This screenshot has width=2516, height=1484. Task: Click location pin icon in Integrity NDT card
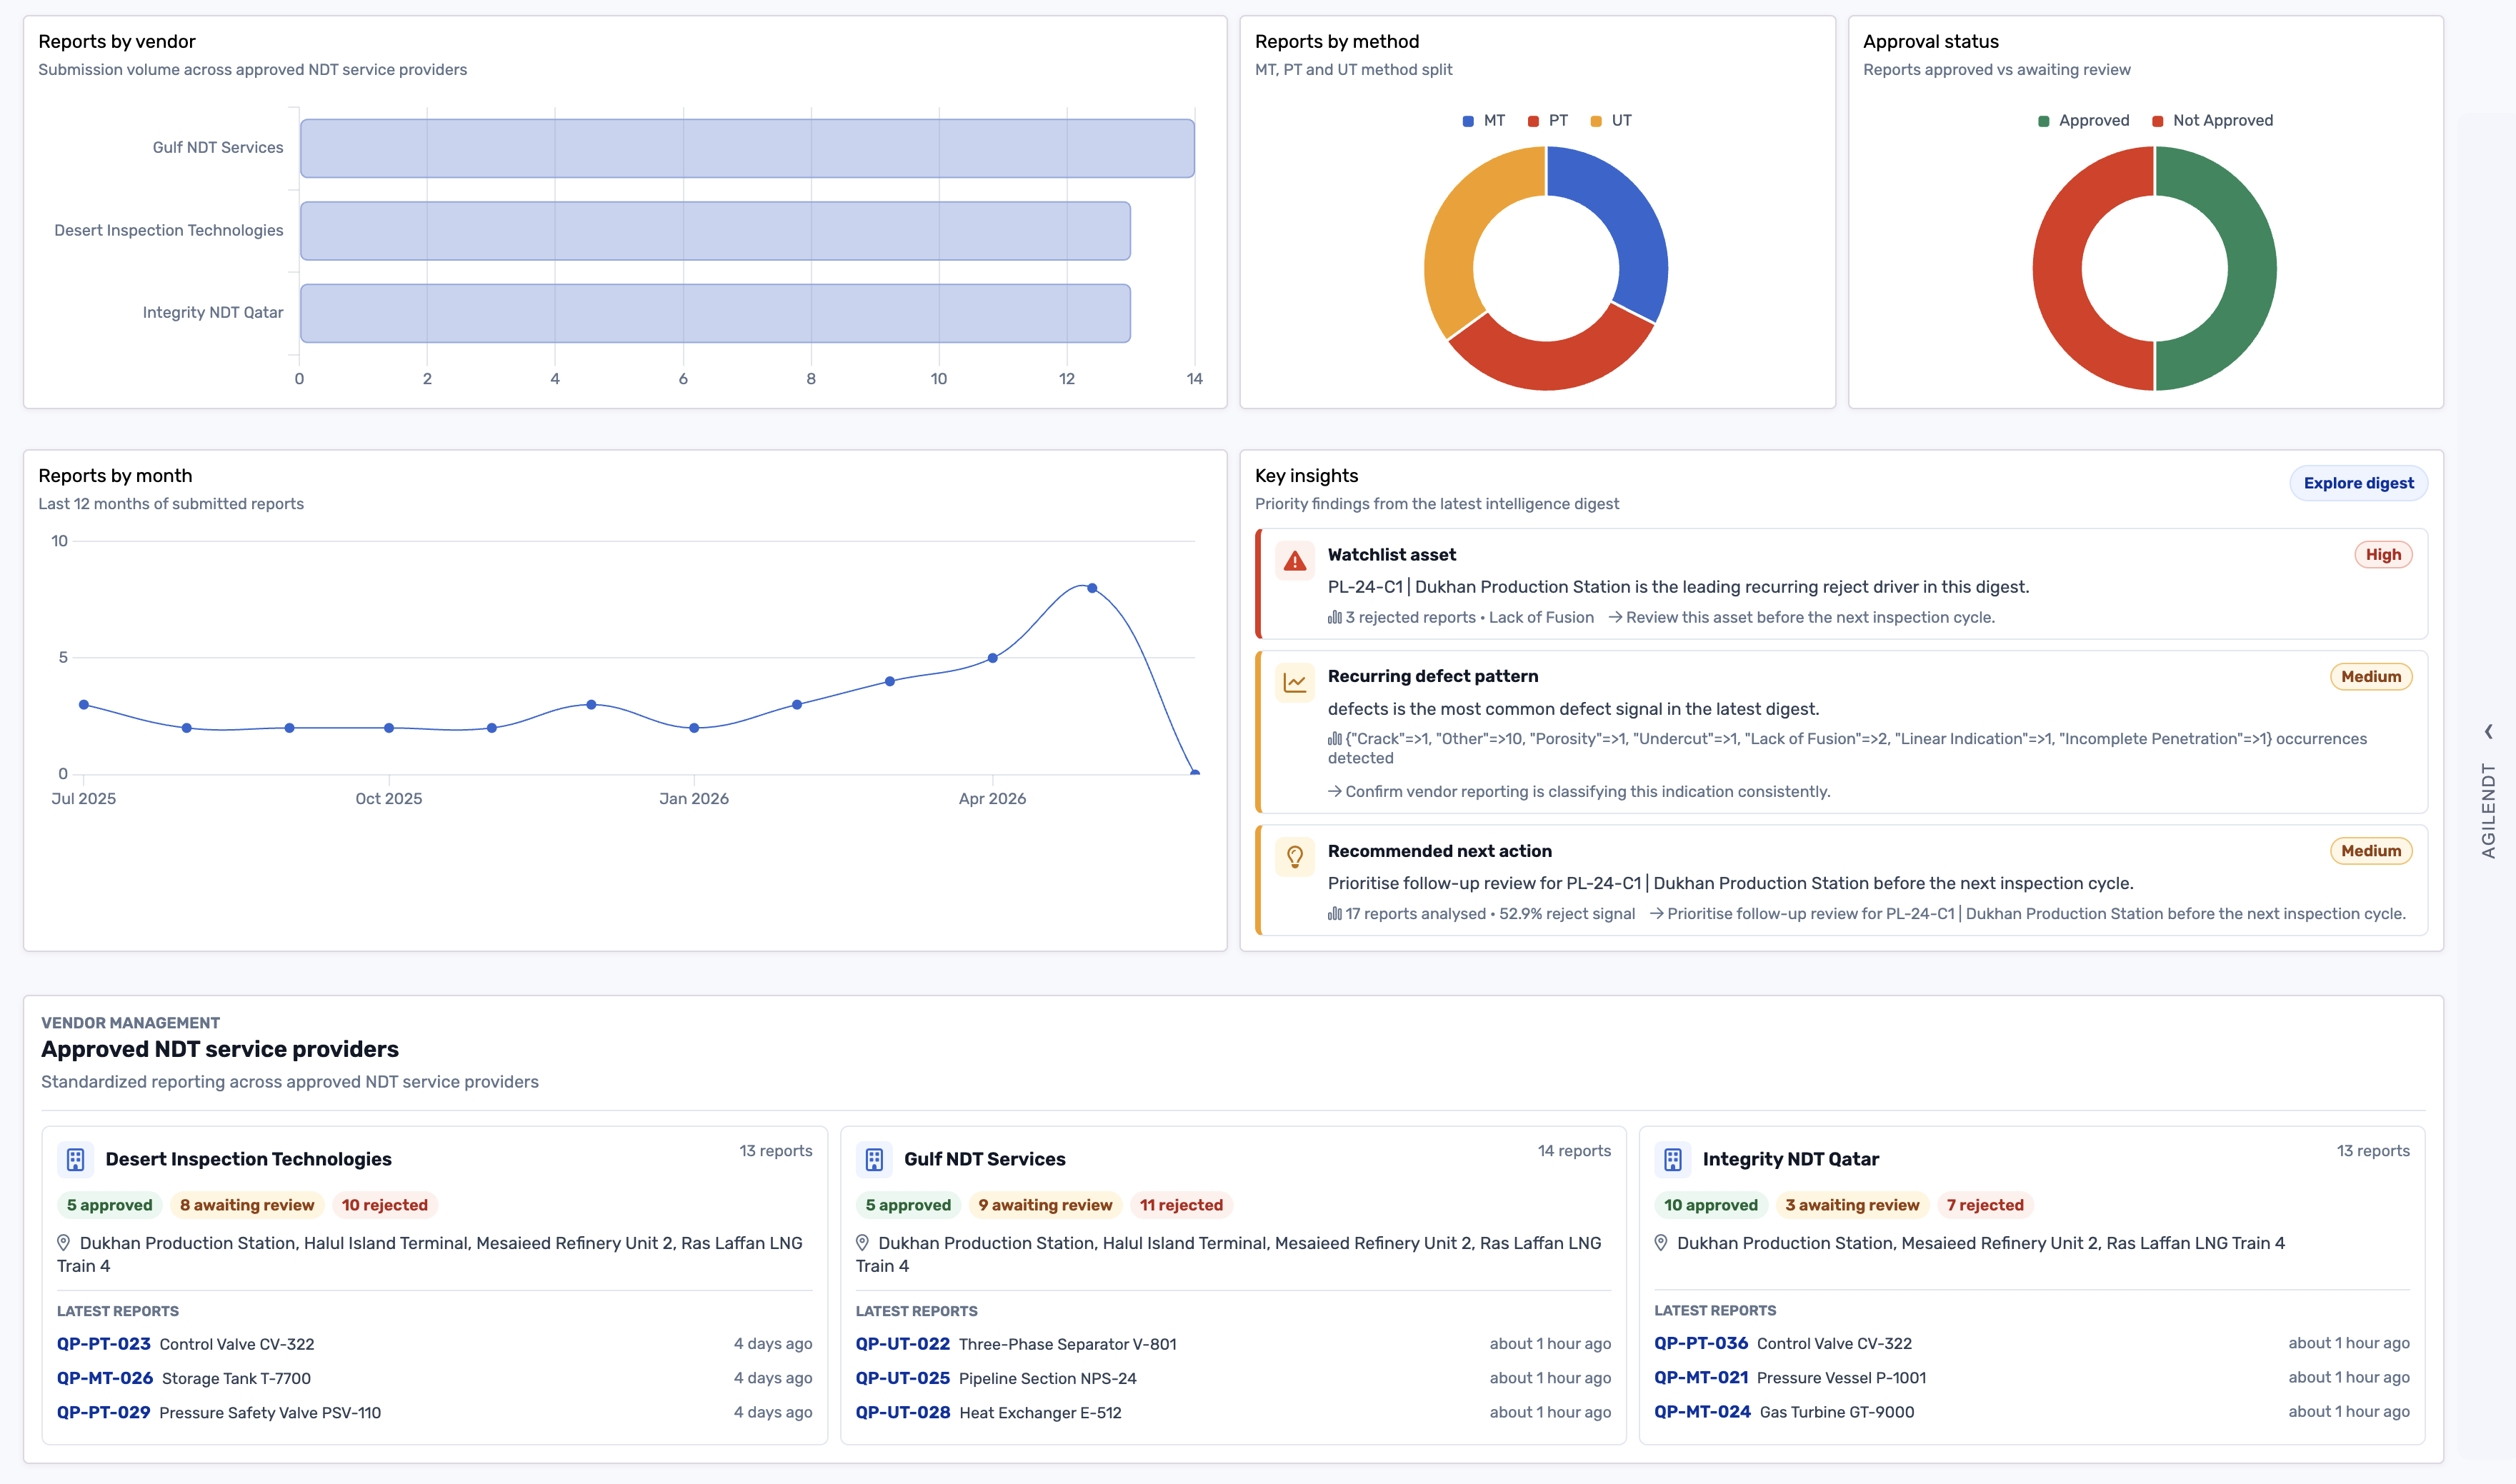point(1661,1243)
